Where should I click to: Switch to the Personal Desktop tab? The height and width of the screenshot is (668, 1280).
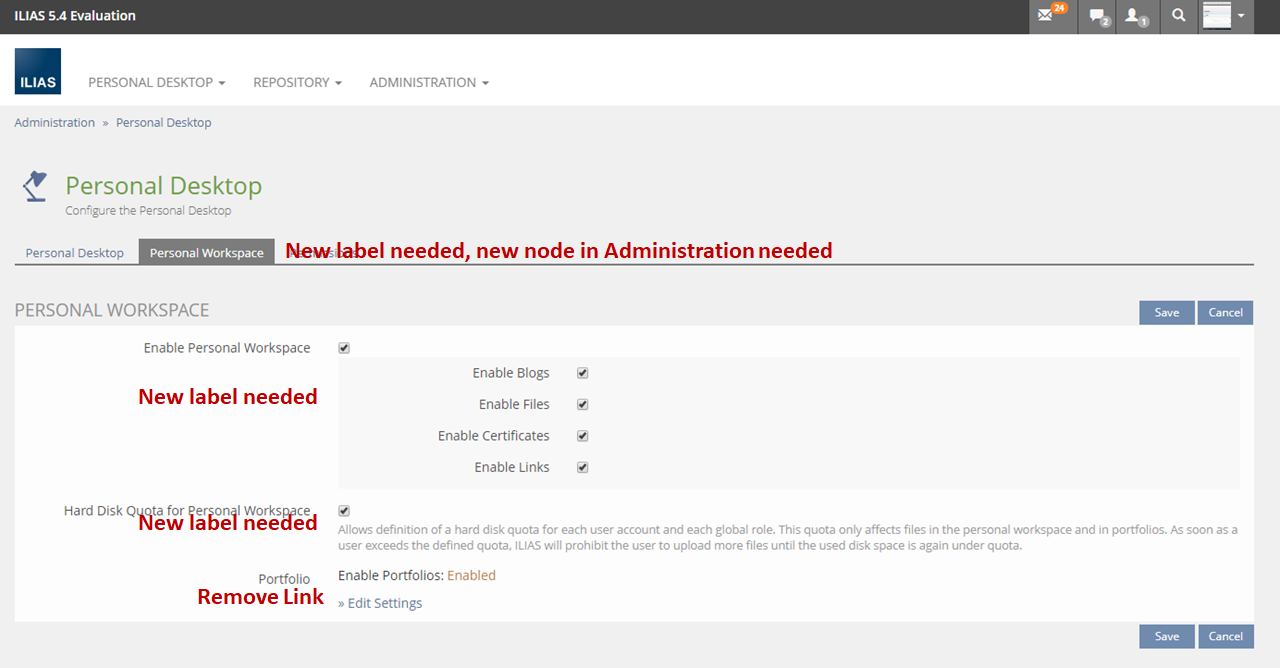(x=75, y=253)
